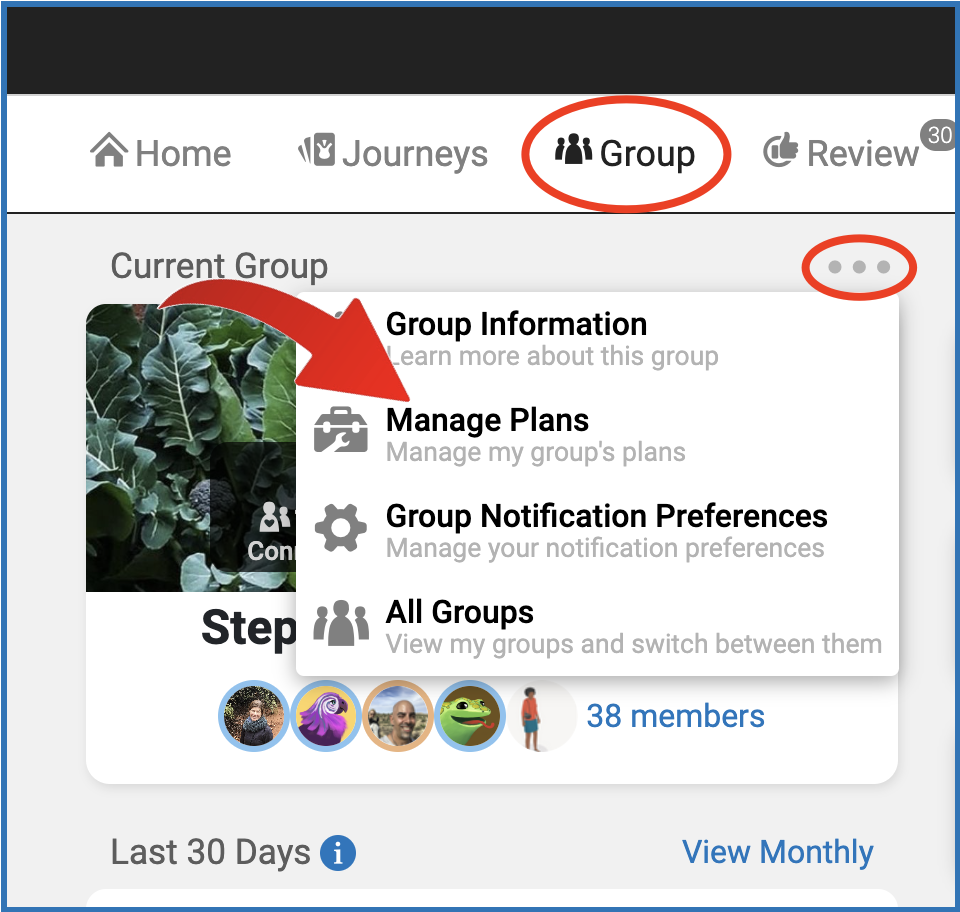Click the purple parrot member avatar

[x=326, y=716]
